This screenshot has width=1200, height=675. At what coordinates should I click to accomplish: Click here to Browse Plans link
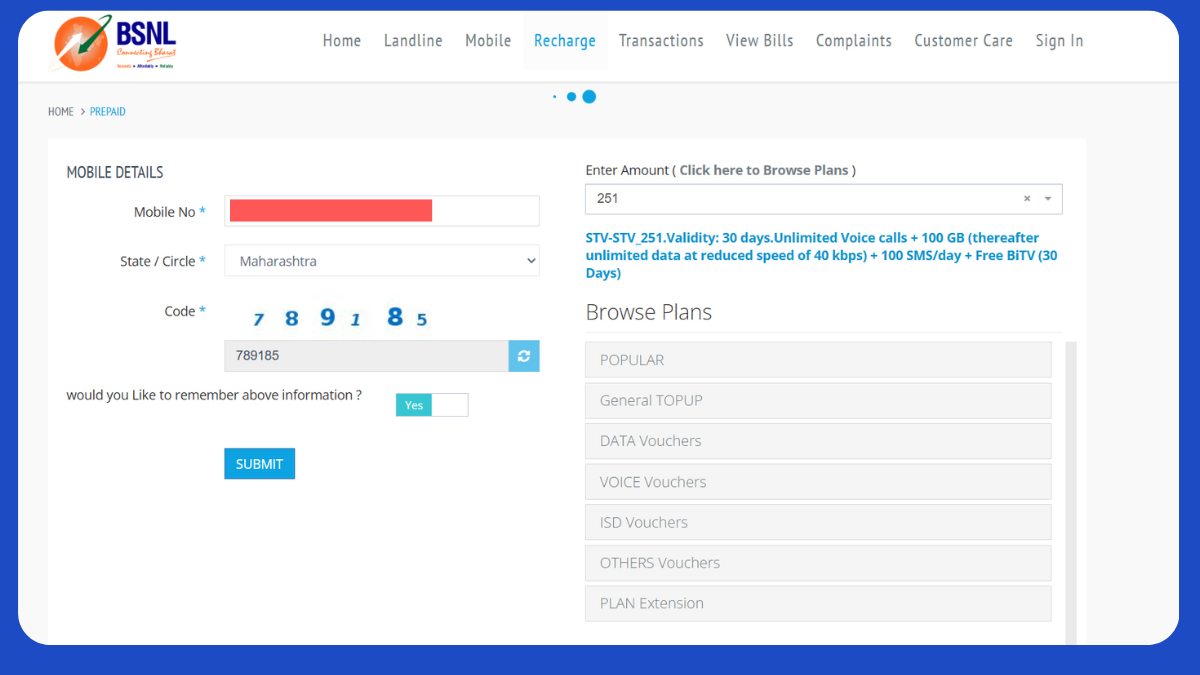tap(764, 170)
